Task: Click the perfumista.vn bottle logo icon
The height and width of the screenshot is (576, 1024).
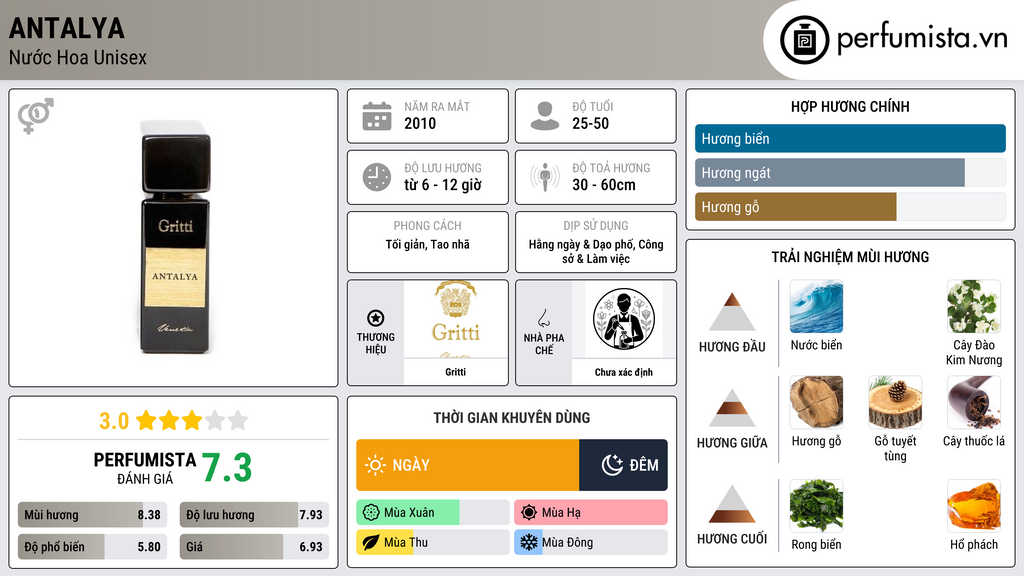Action: coord(804,40)
